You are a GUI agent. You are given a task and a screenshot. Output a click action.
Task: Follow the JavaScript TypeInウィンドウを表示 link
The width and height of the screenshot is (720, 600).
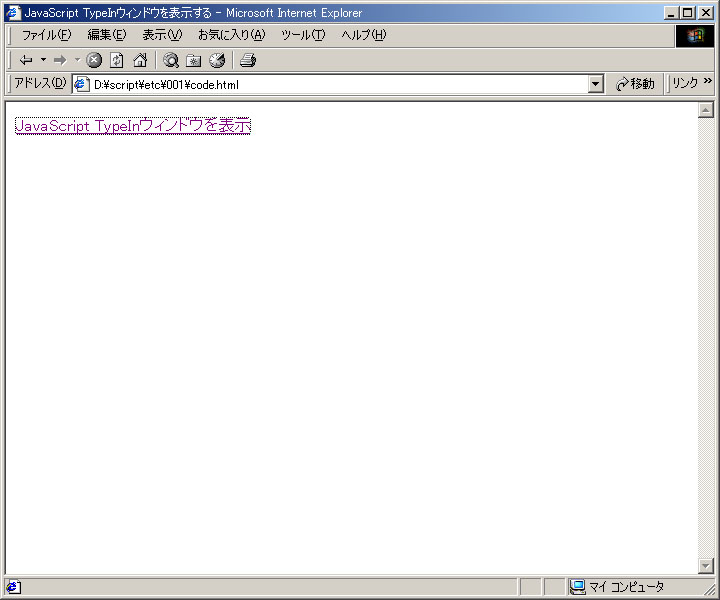click(133, 125)
